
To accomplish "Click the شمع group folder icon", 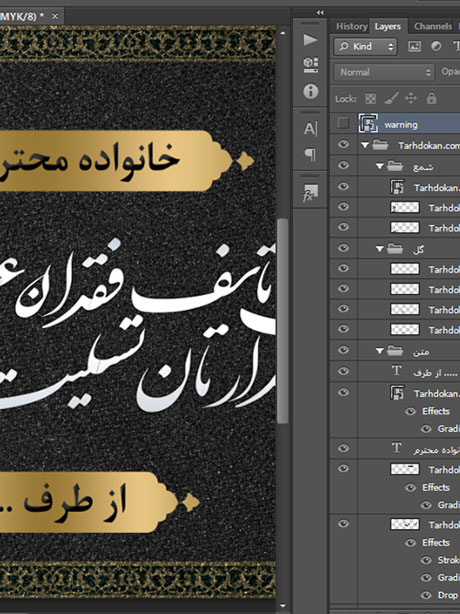I will pos(395,166).
